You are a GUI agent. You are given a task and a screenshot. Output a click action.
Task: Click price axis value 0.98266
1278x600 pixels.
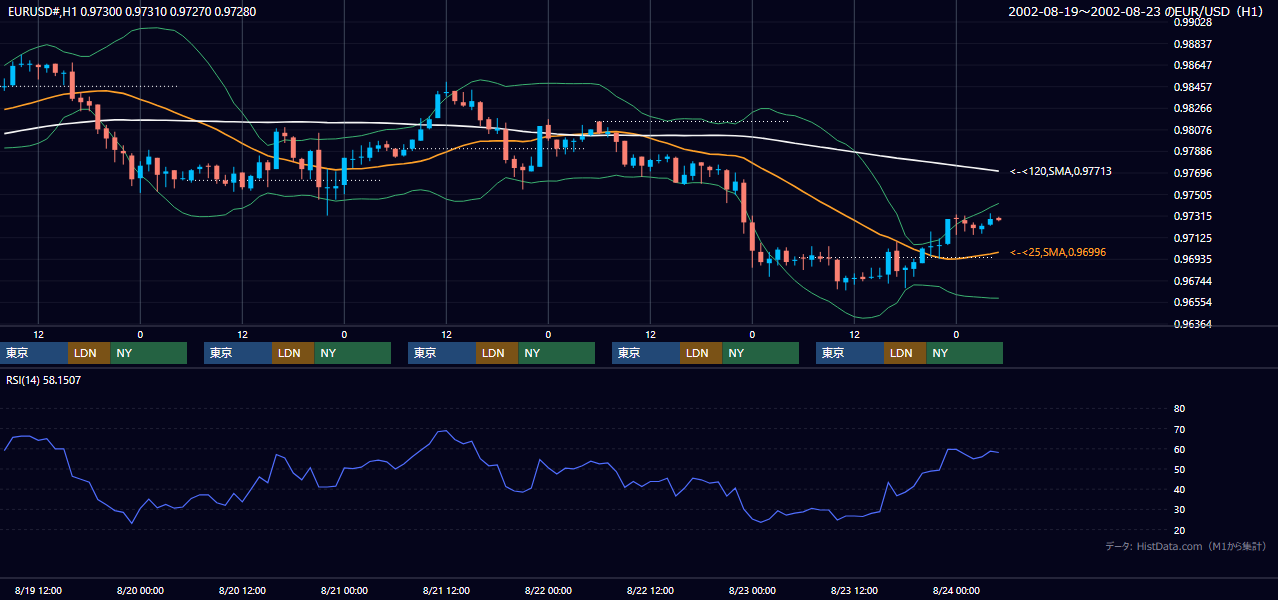tap(1192, 108)
